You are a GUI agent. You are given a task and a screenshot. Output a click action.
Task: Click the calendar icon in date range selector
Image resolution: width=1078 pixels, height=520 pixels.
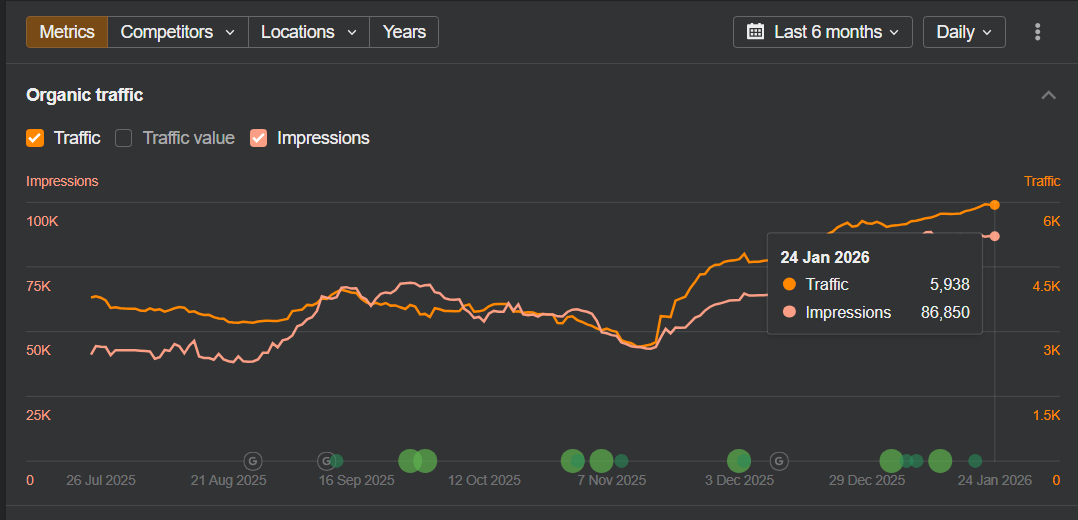(x=756, y=32)
